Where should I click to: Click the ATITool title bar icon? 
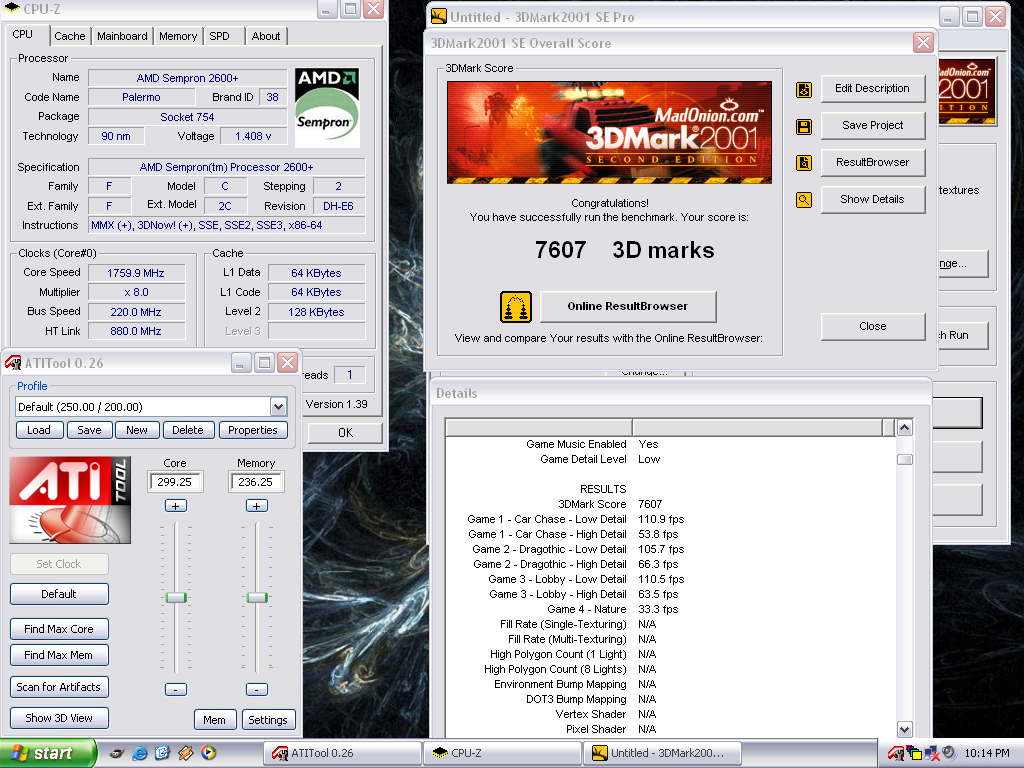point(13,362)
